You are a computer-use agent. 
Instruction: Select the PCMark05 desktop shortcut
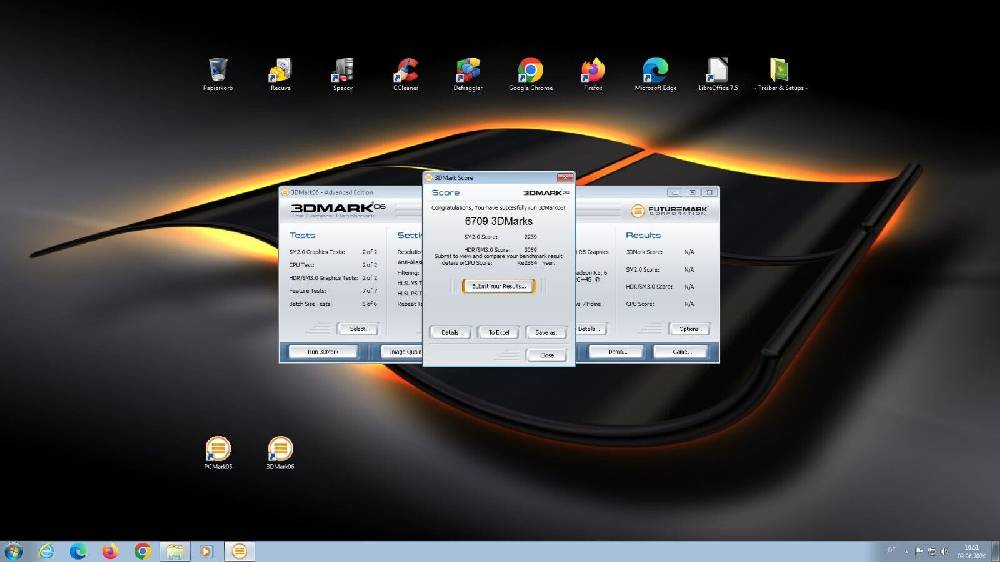[217, 453]
